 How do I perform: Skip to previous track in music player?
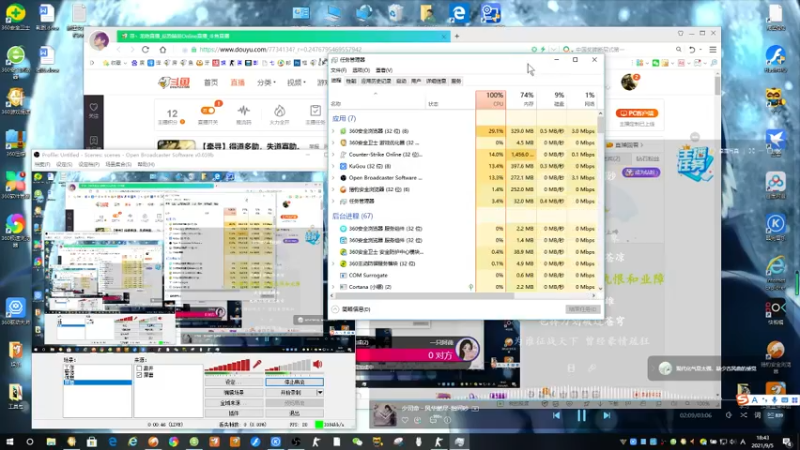coord(556,416)
